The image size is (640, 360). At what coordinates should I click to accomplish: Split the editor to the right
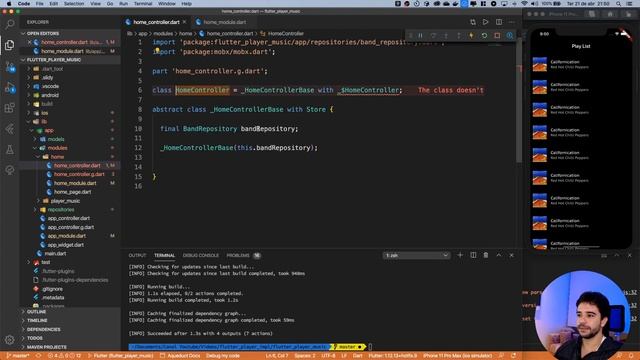pos(499,22)
